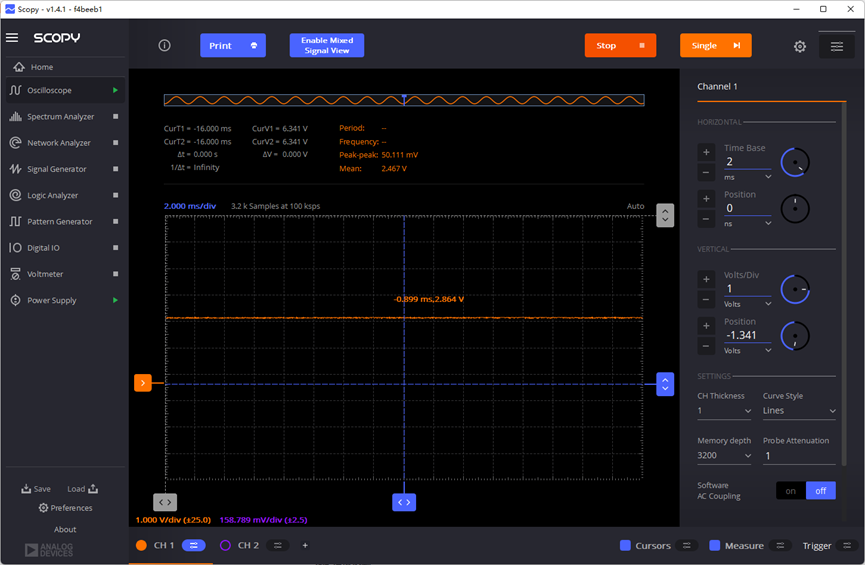Open CH 2 channel settings menu button
865x565 pixels.
click(277, 545)
